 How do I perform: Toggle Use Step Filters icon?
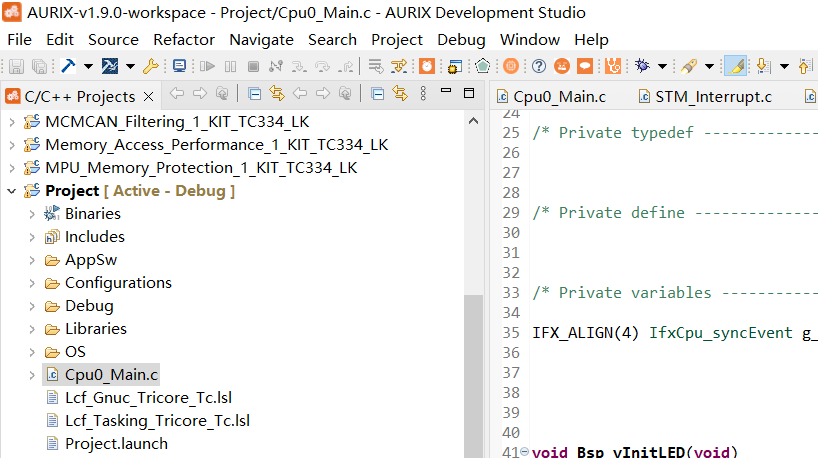376,66
